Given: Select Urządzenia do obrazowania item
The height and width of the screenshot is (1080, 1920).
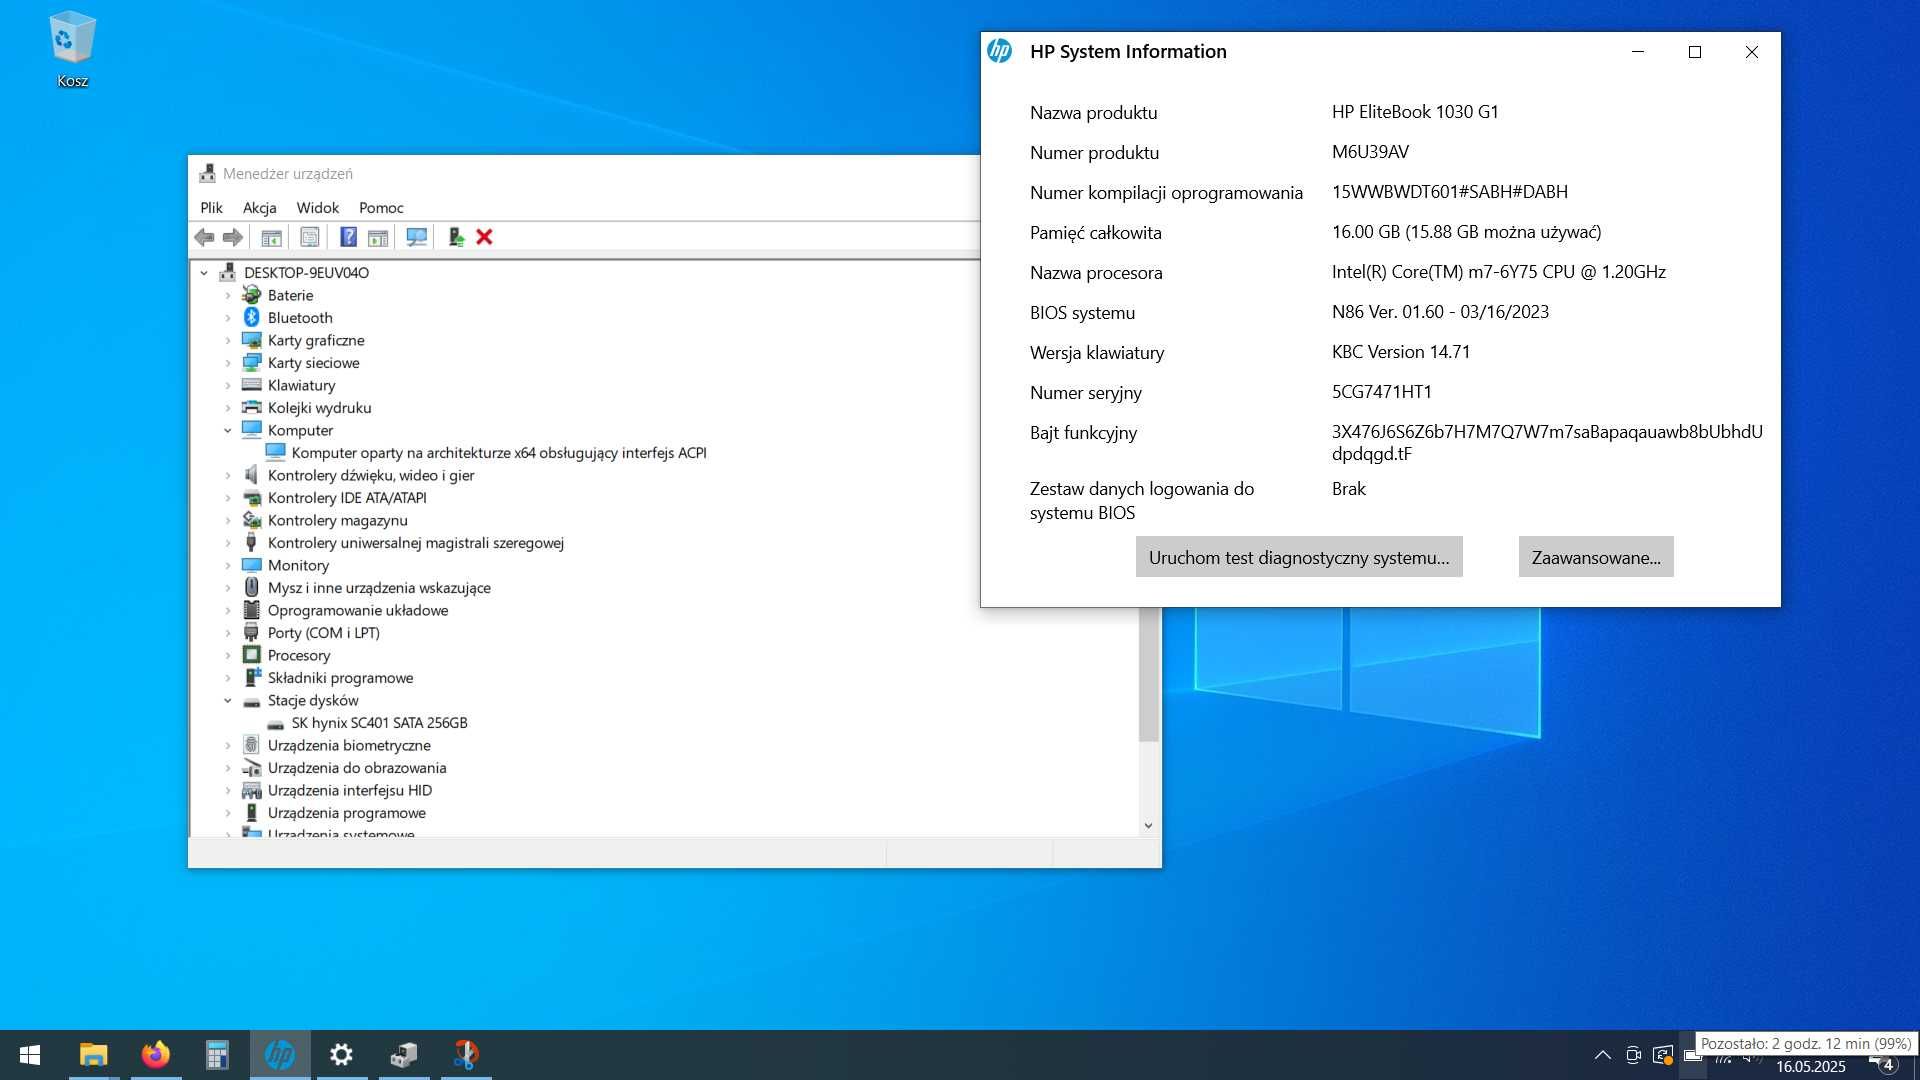Looking at the screenshot, I should [357, 768].
